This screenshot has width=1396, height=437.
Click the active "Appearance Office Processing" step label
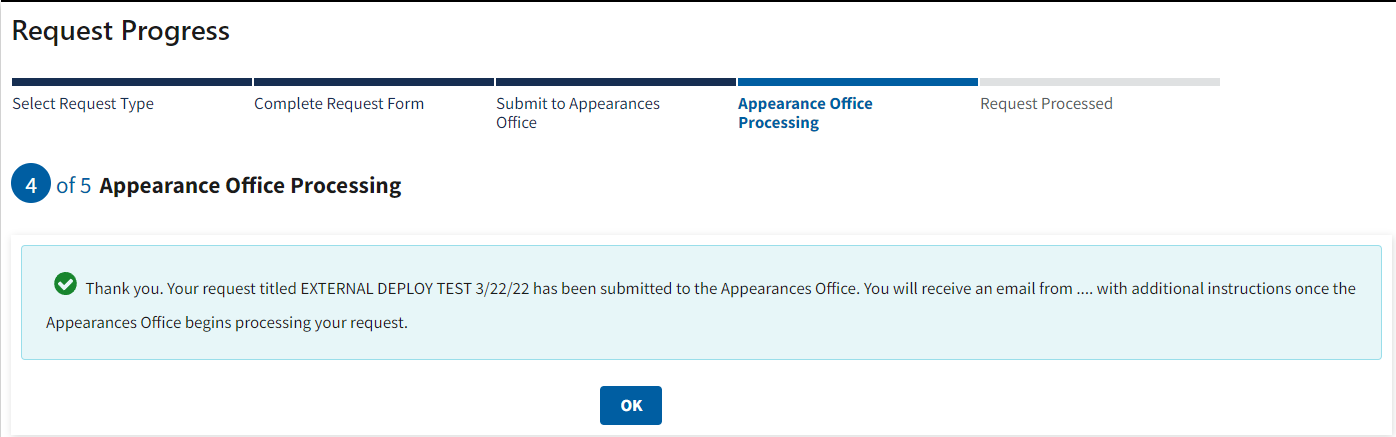[x=805, y=113]
